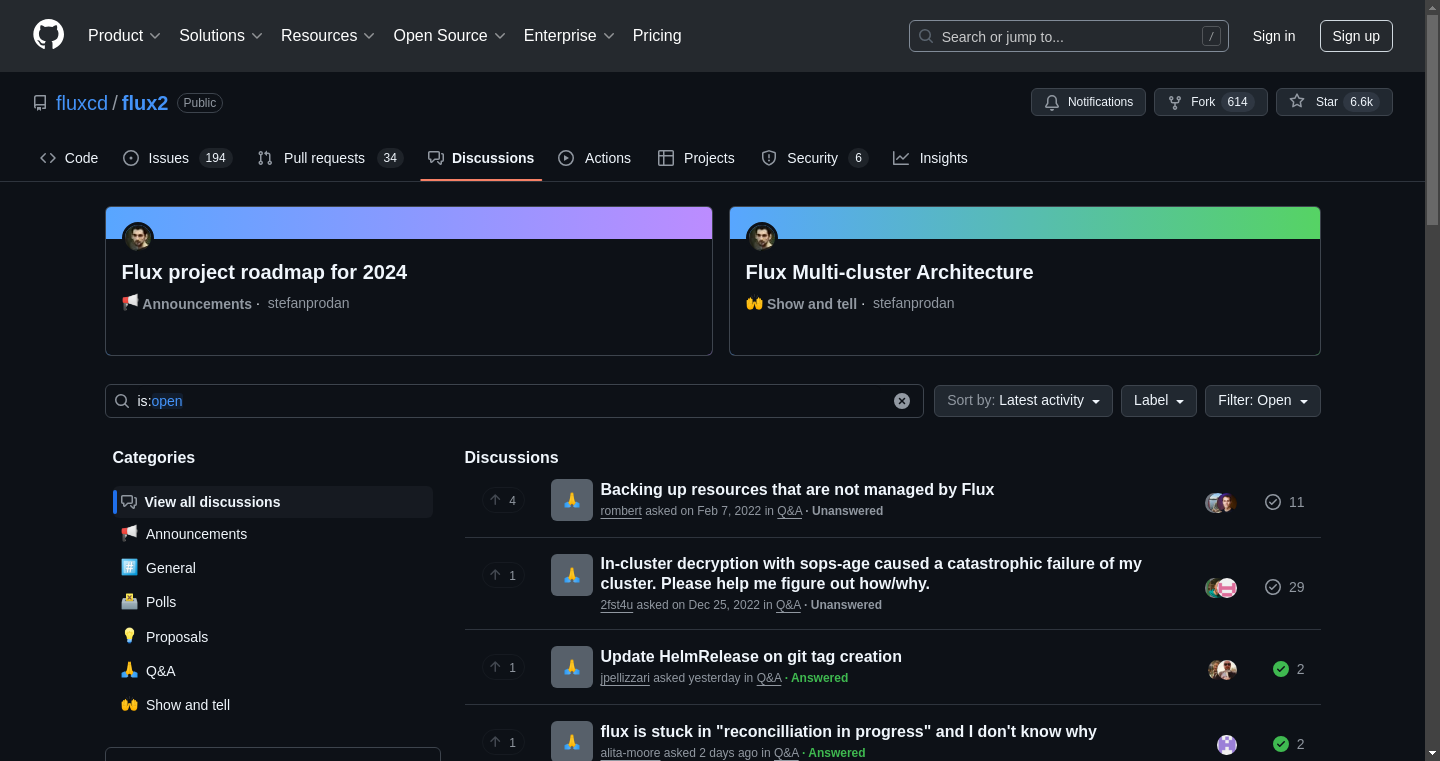
Task: Fork the flux2 repository
Action: (1211, 102)
